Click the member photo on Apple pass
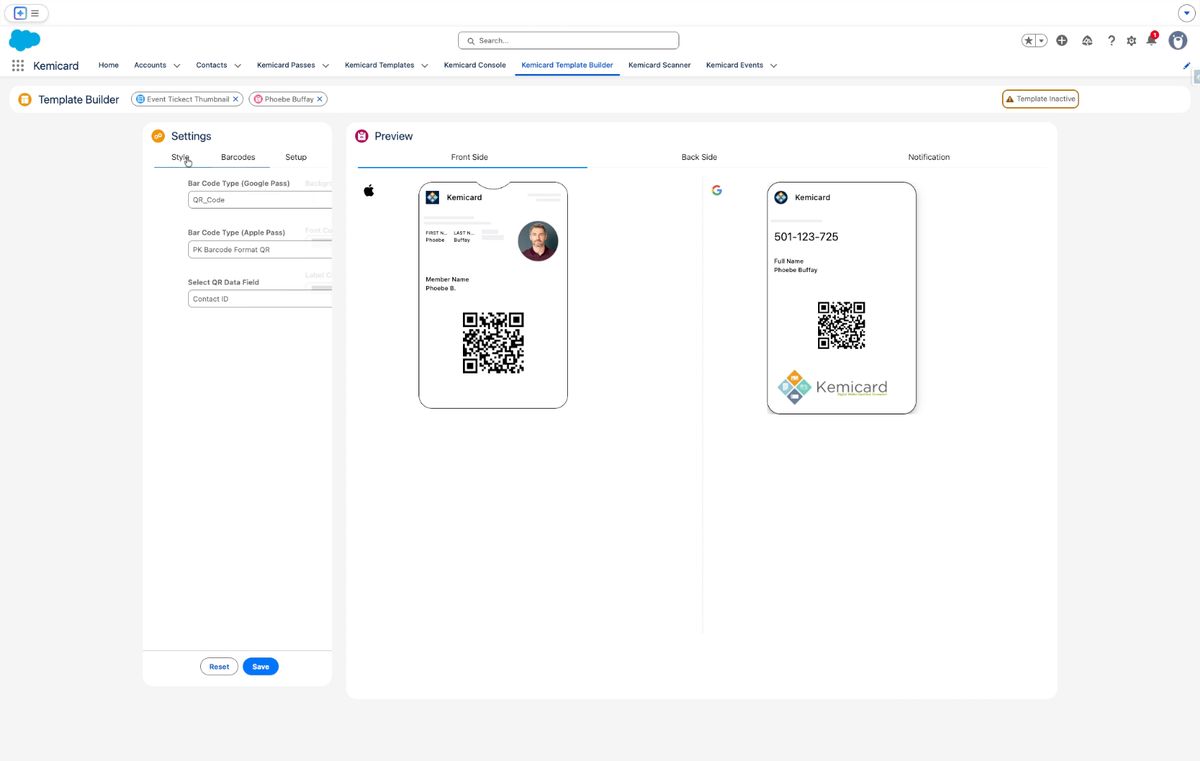This screenshot has width=1200, height=761. click(538, 241)
